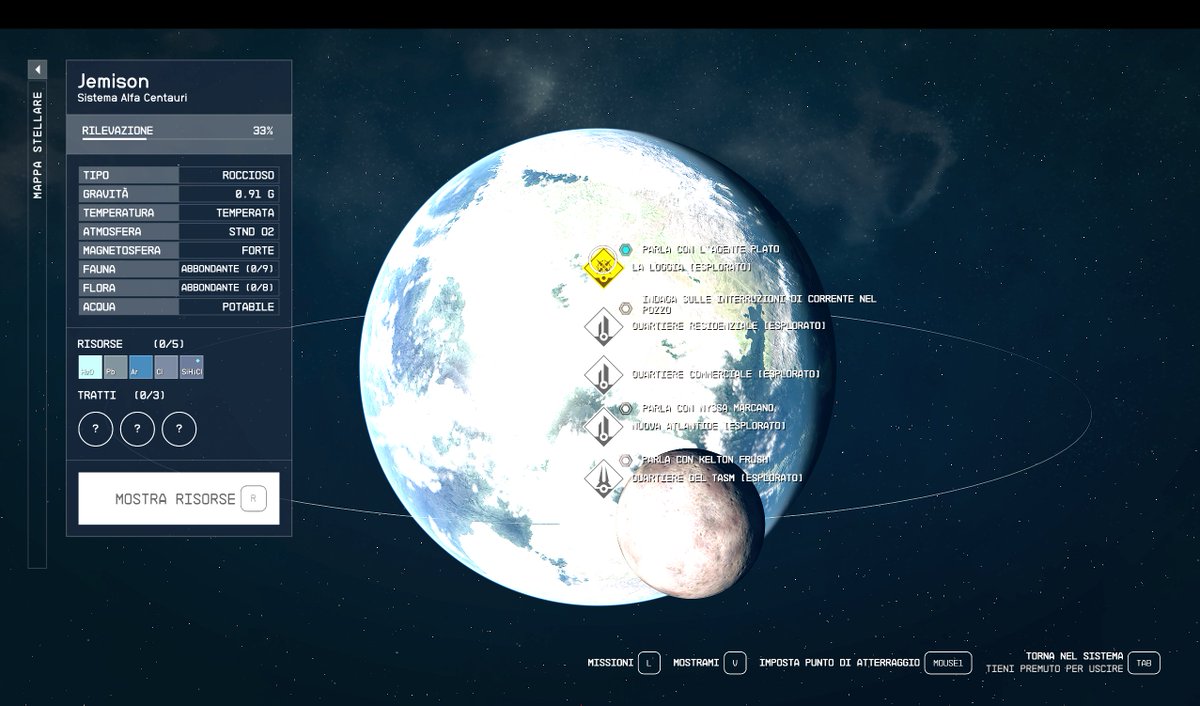The image size is (1200, 706).
Task: Open the Mappa Stellare side tab
Action: click(37, 146)
